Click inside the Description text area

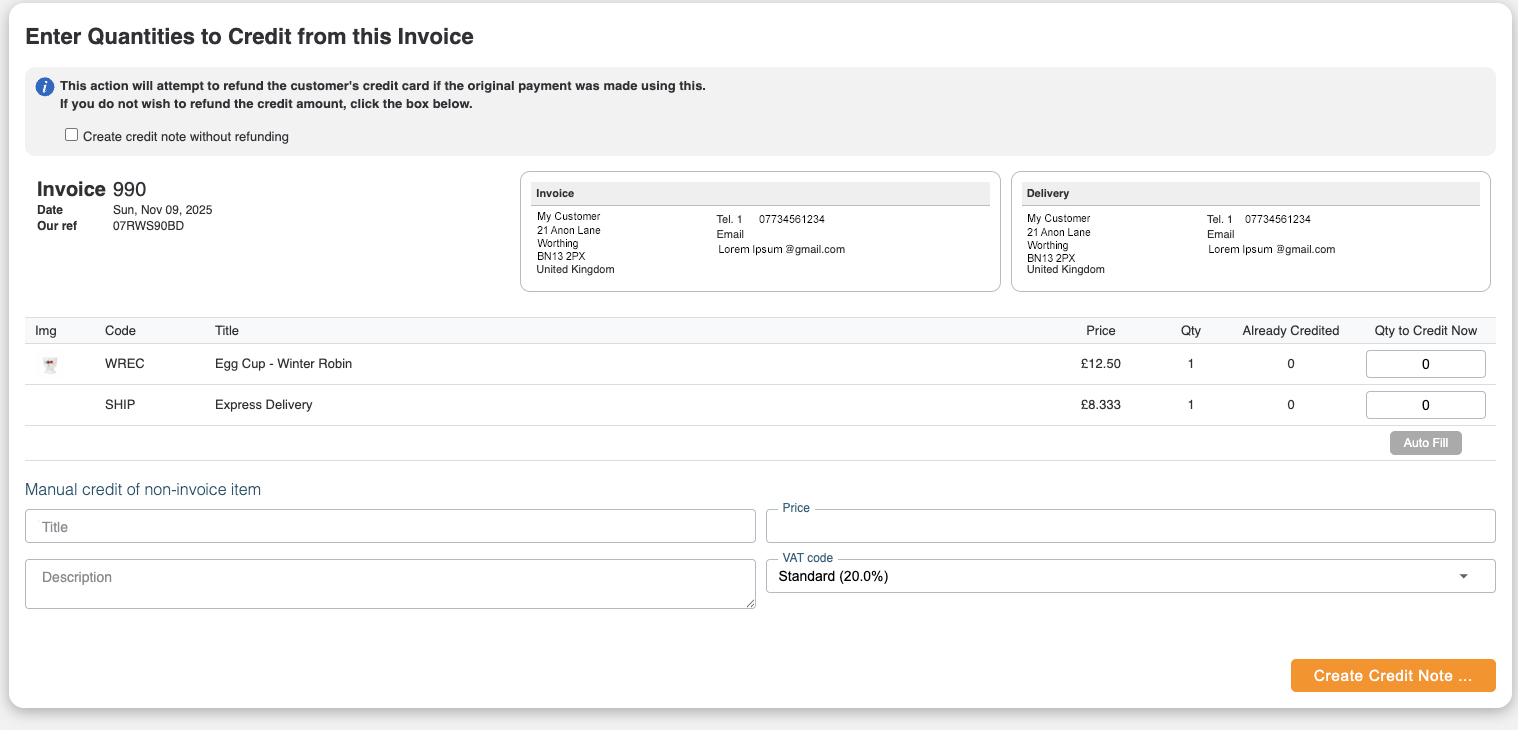click(x=390, y=584)
